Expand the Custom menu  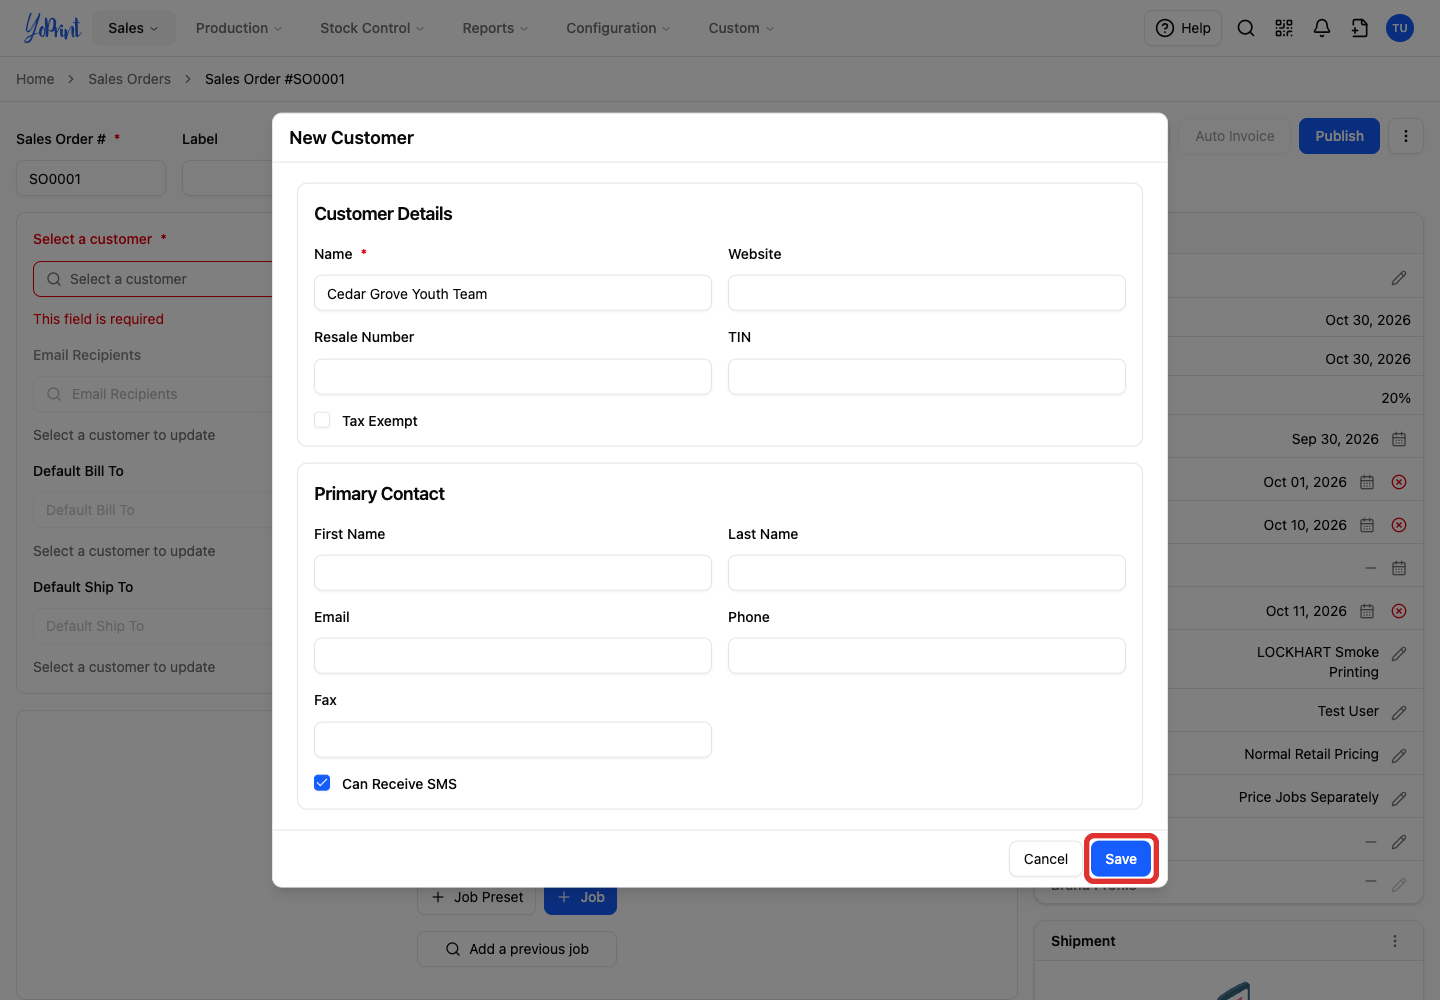(x=741, y=28)
